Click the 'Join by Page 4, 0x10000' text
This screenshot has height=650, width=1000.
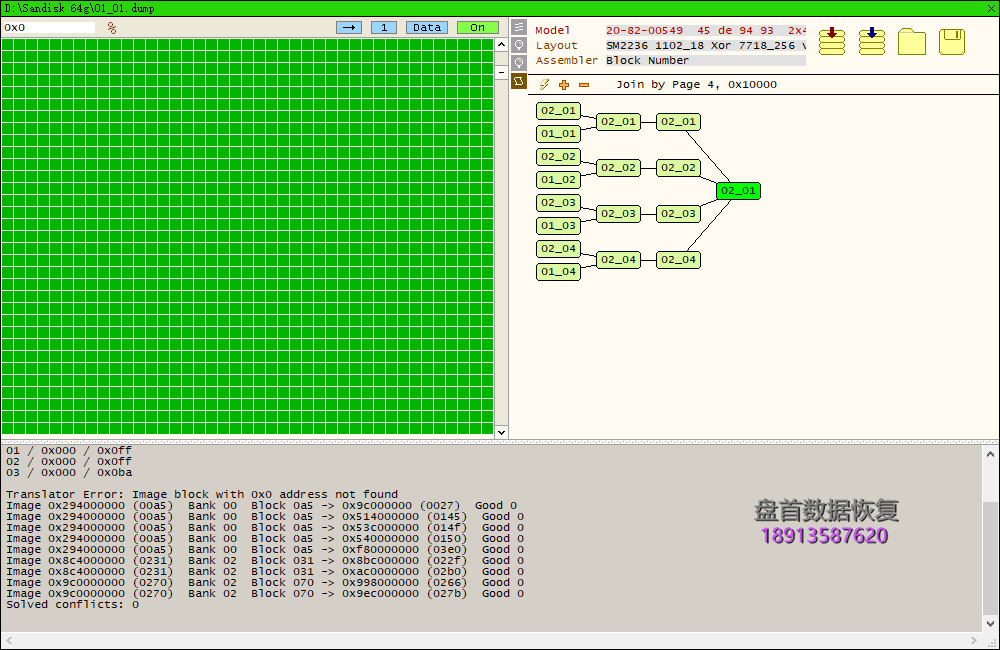tap(696, 84)
